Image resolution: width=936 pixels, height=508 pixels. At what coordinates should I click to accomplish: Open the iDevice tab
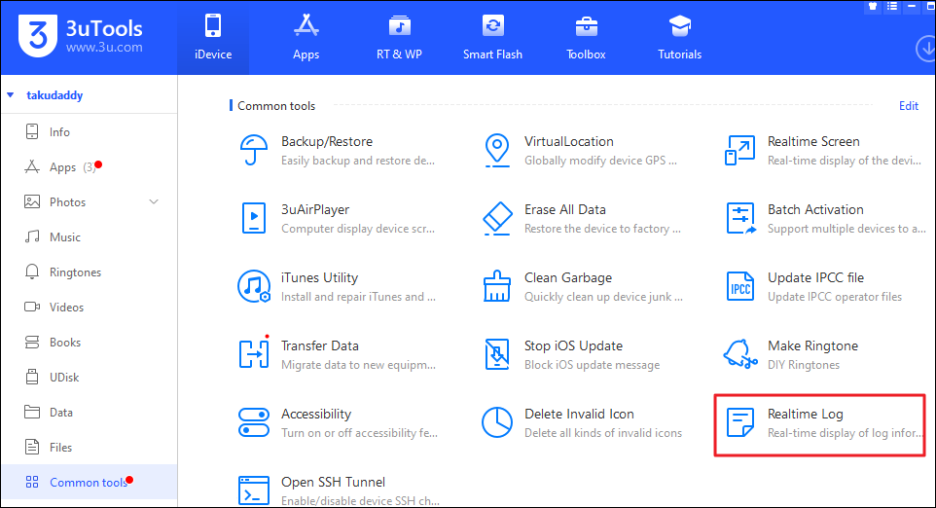pos(213,38)
